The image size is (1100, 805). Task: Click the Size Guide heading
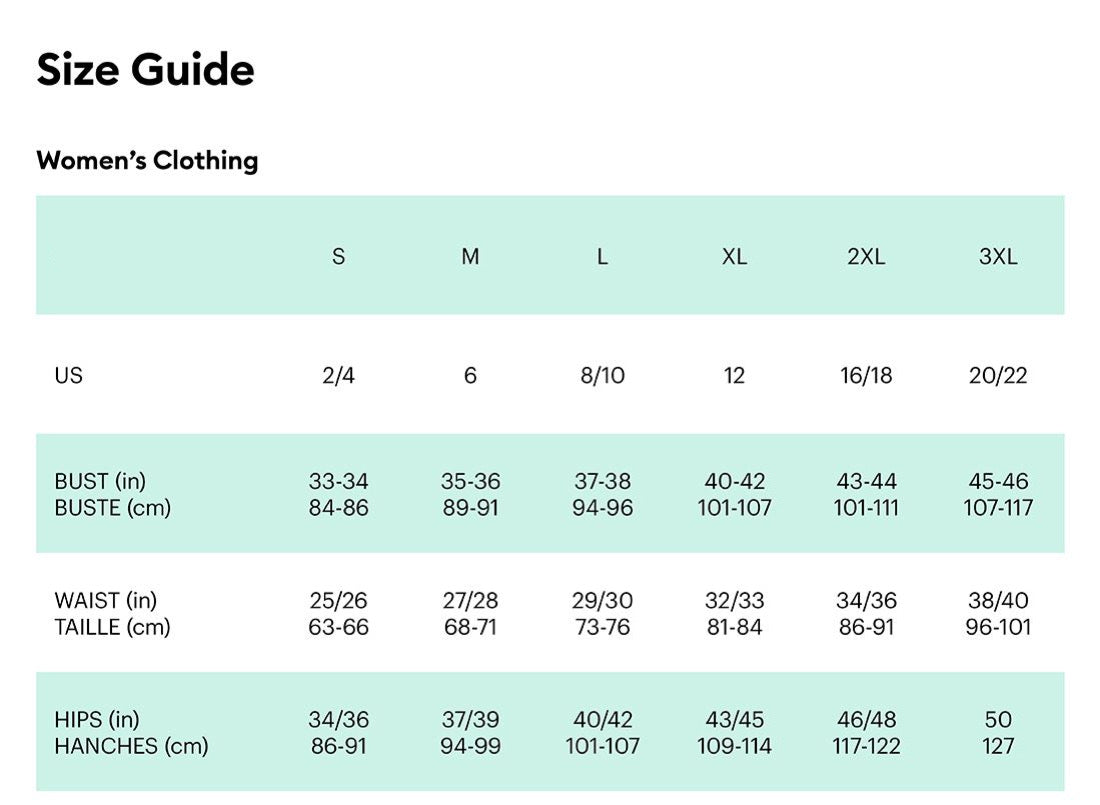click(145, 69)
